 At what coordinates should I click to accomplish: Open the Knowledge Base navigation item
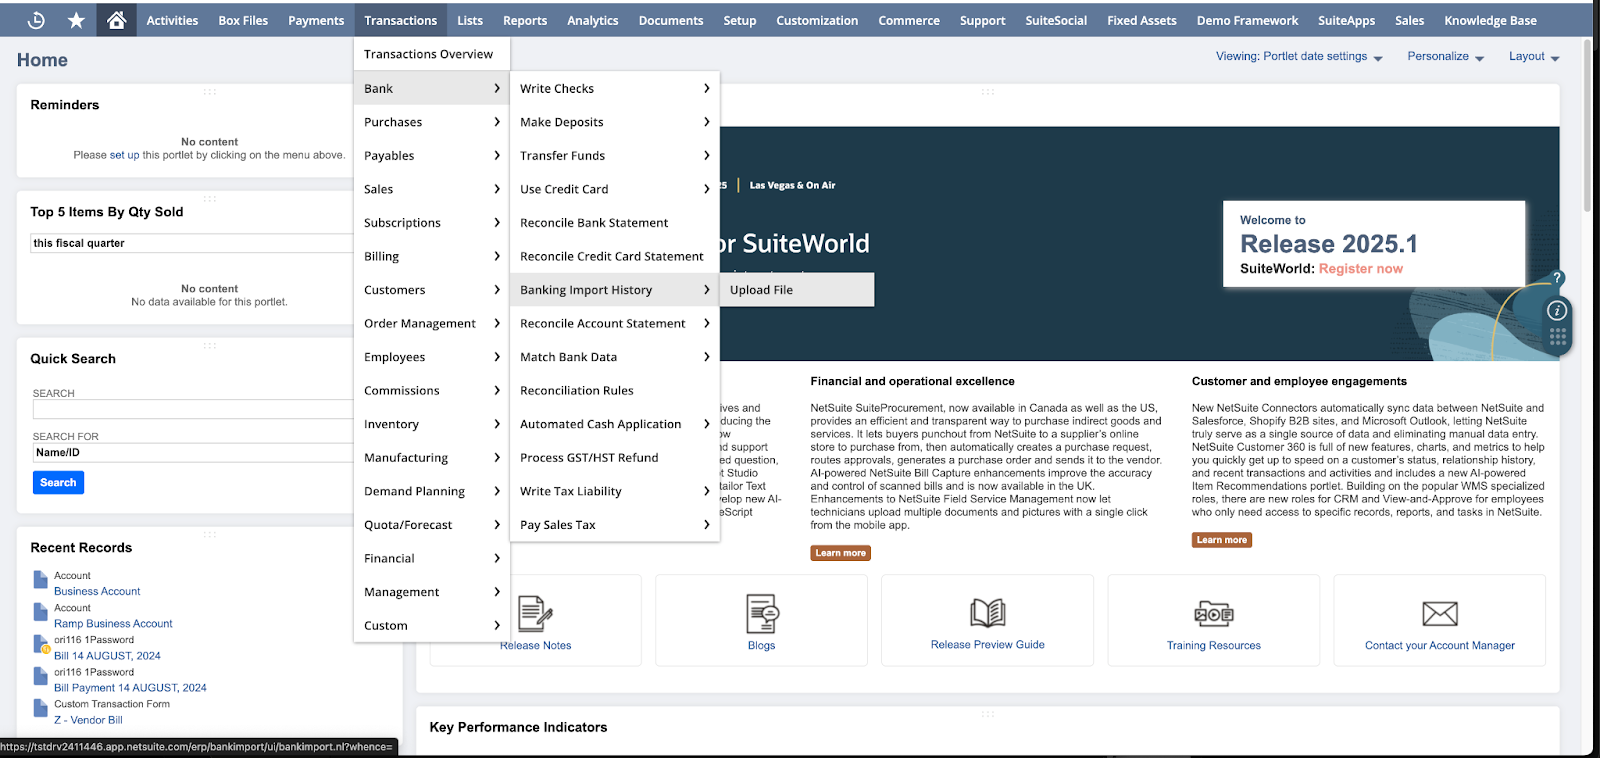click(1490, 20)
